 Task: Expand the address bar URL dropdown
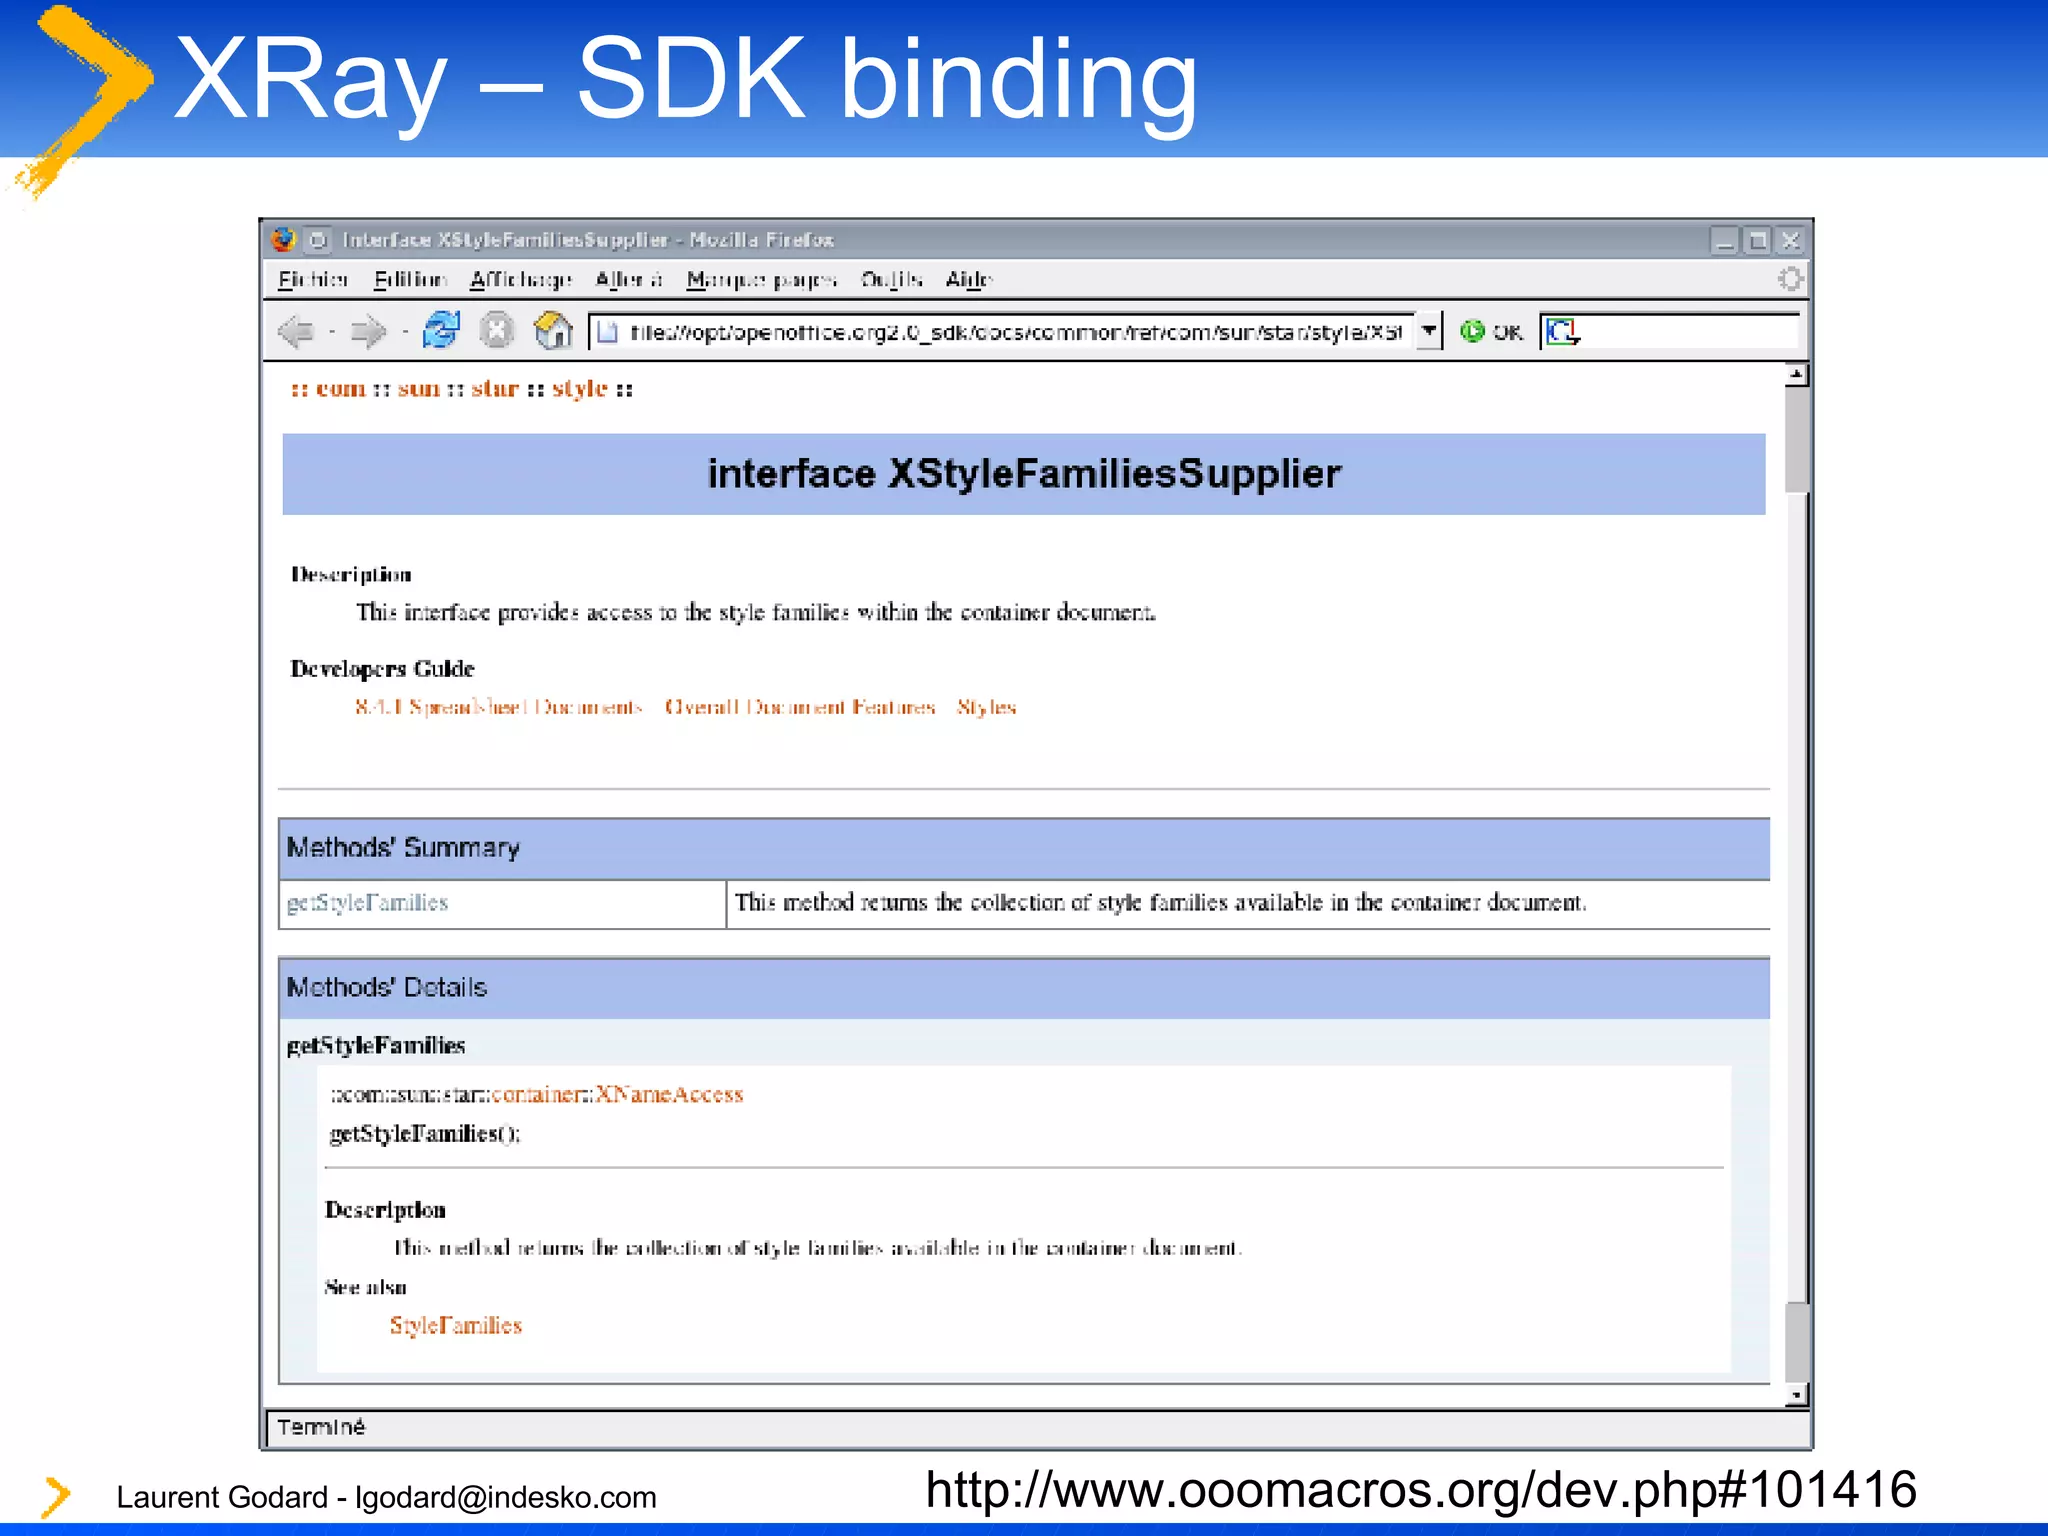[1429, 331]
